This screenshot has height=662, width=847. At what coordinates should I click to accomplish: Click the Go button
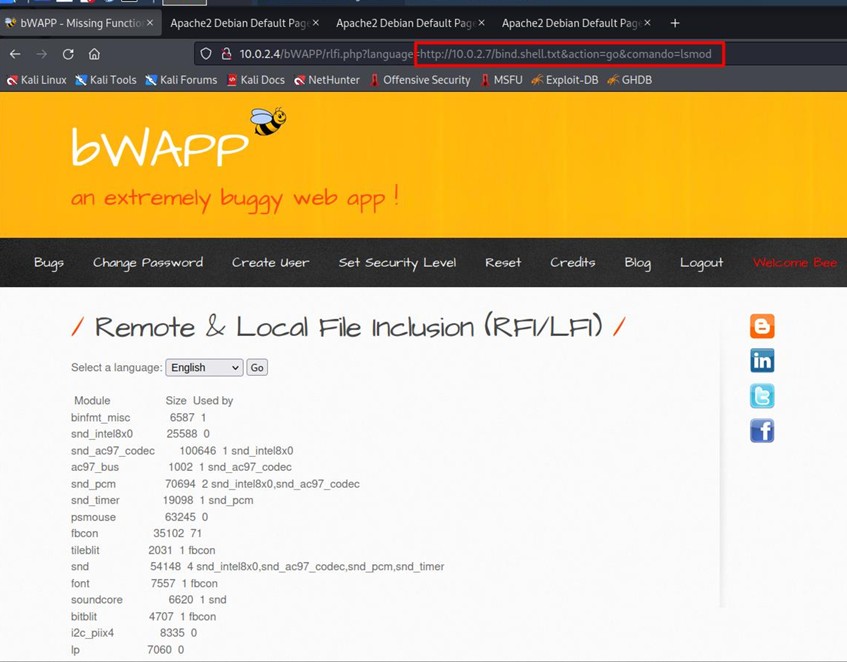click(257, 368)
